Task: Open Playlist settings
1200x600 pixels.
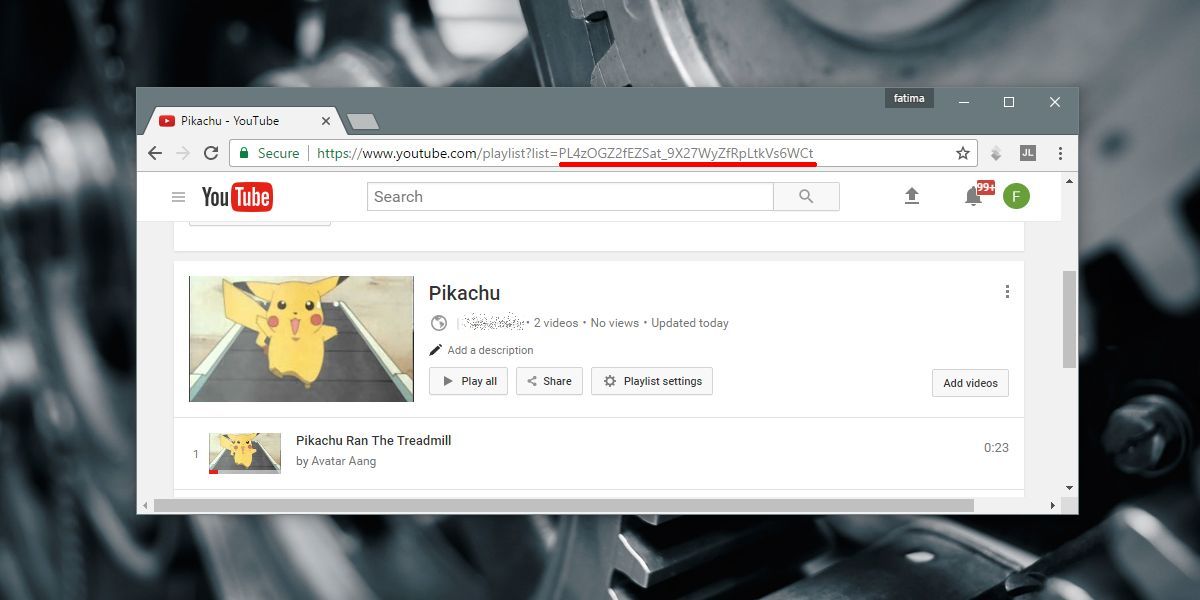Action: pyautogui.click(x=652, y=381)
